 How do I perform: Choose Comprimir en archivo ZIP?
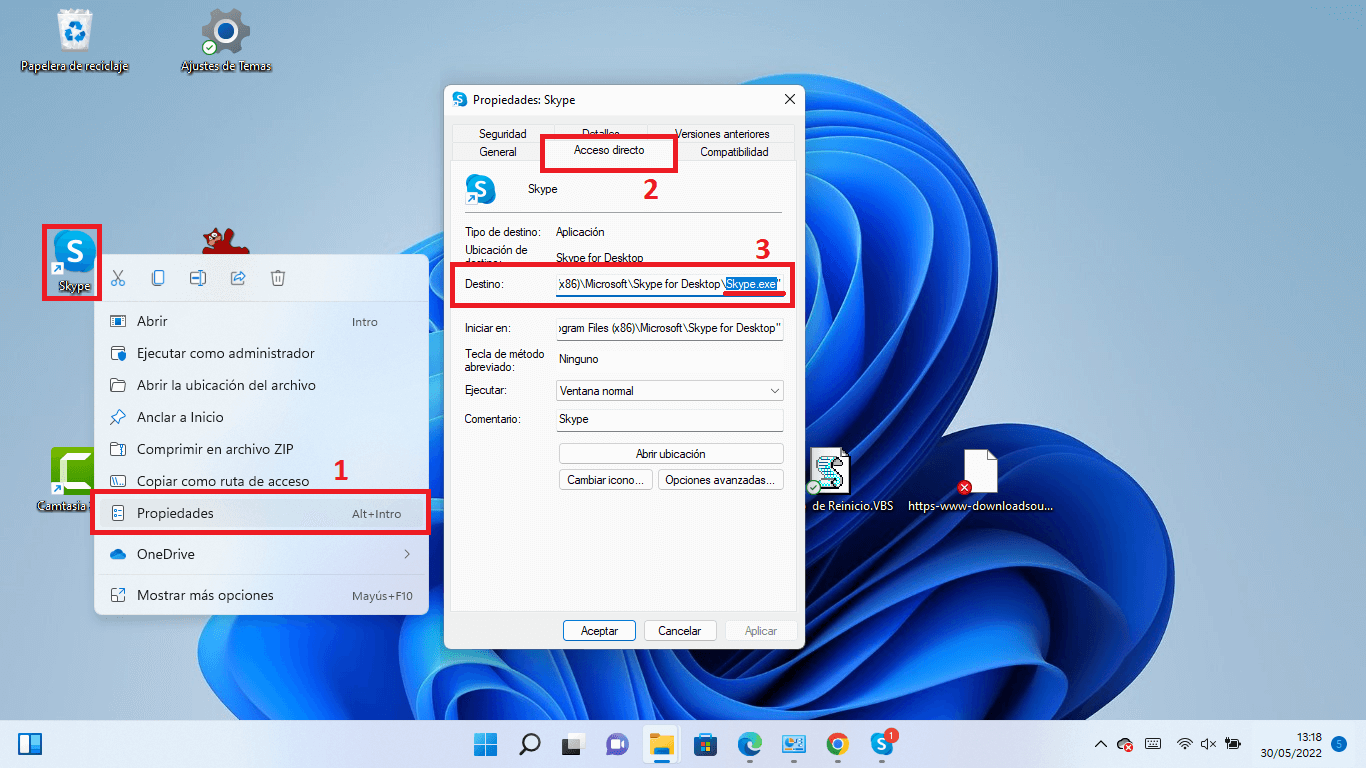(261, 450)
